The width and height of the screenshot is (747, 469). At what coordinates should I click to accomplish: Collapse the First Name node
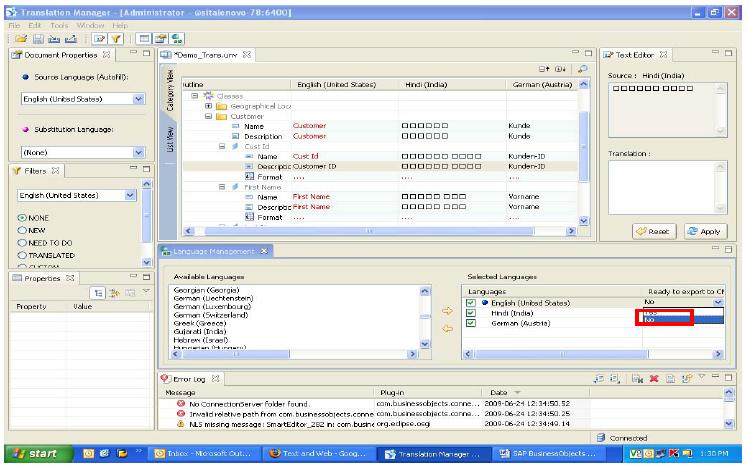coord(222,187)
